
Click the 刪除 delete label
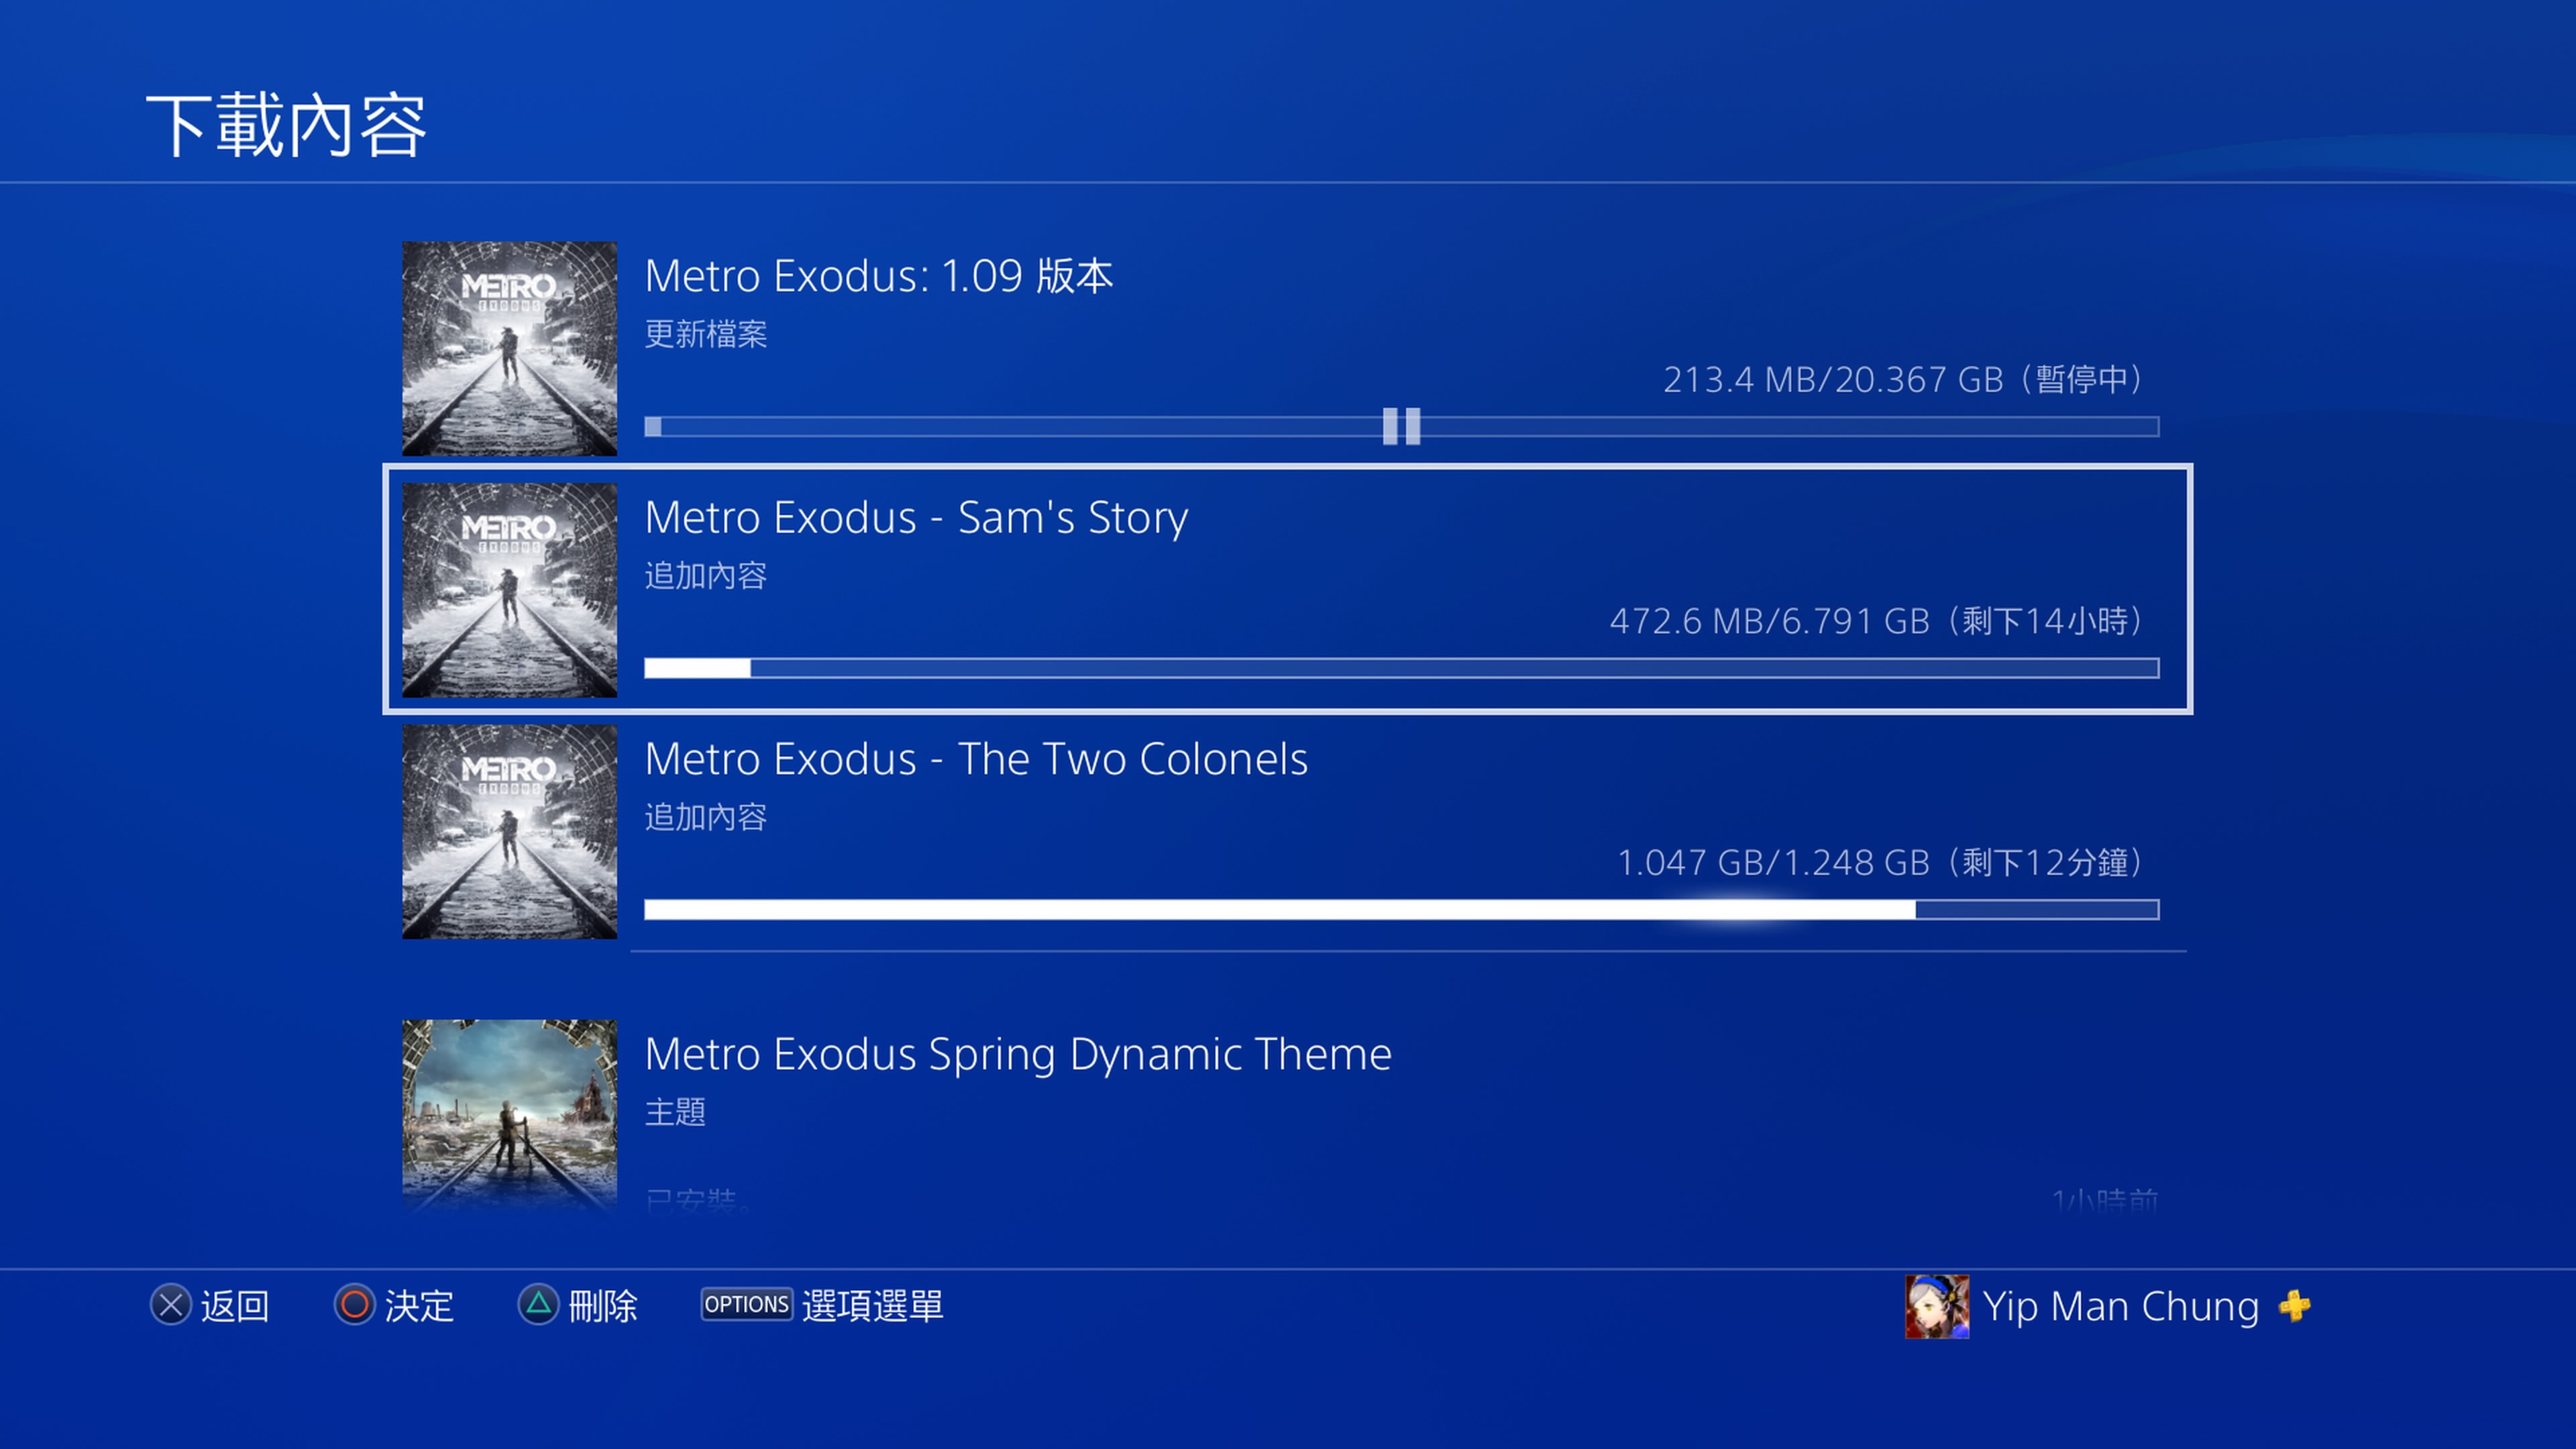click(602, 1306)
